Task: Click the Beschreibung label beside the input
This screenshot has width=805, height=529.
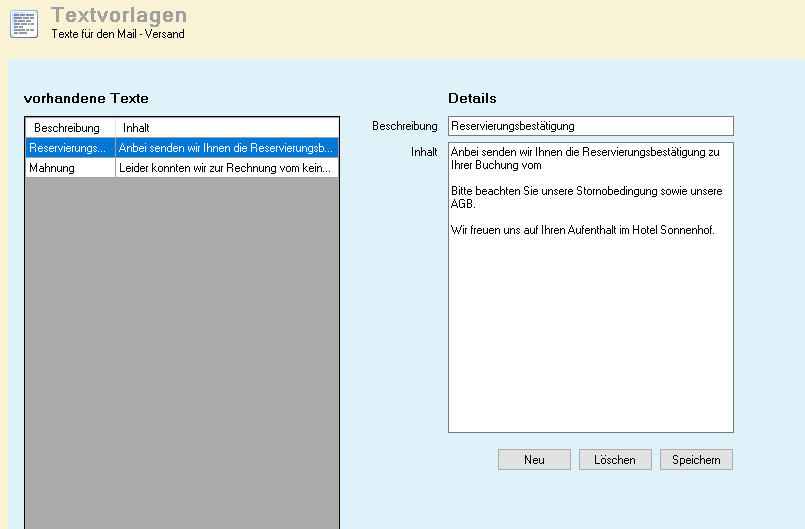Action: (405, 126)
